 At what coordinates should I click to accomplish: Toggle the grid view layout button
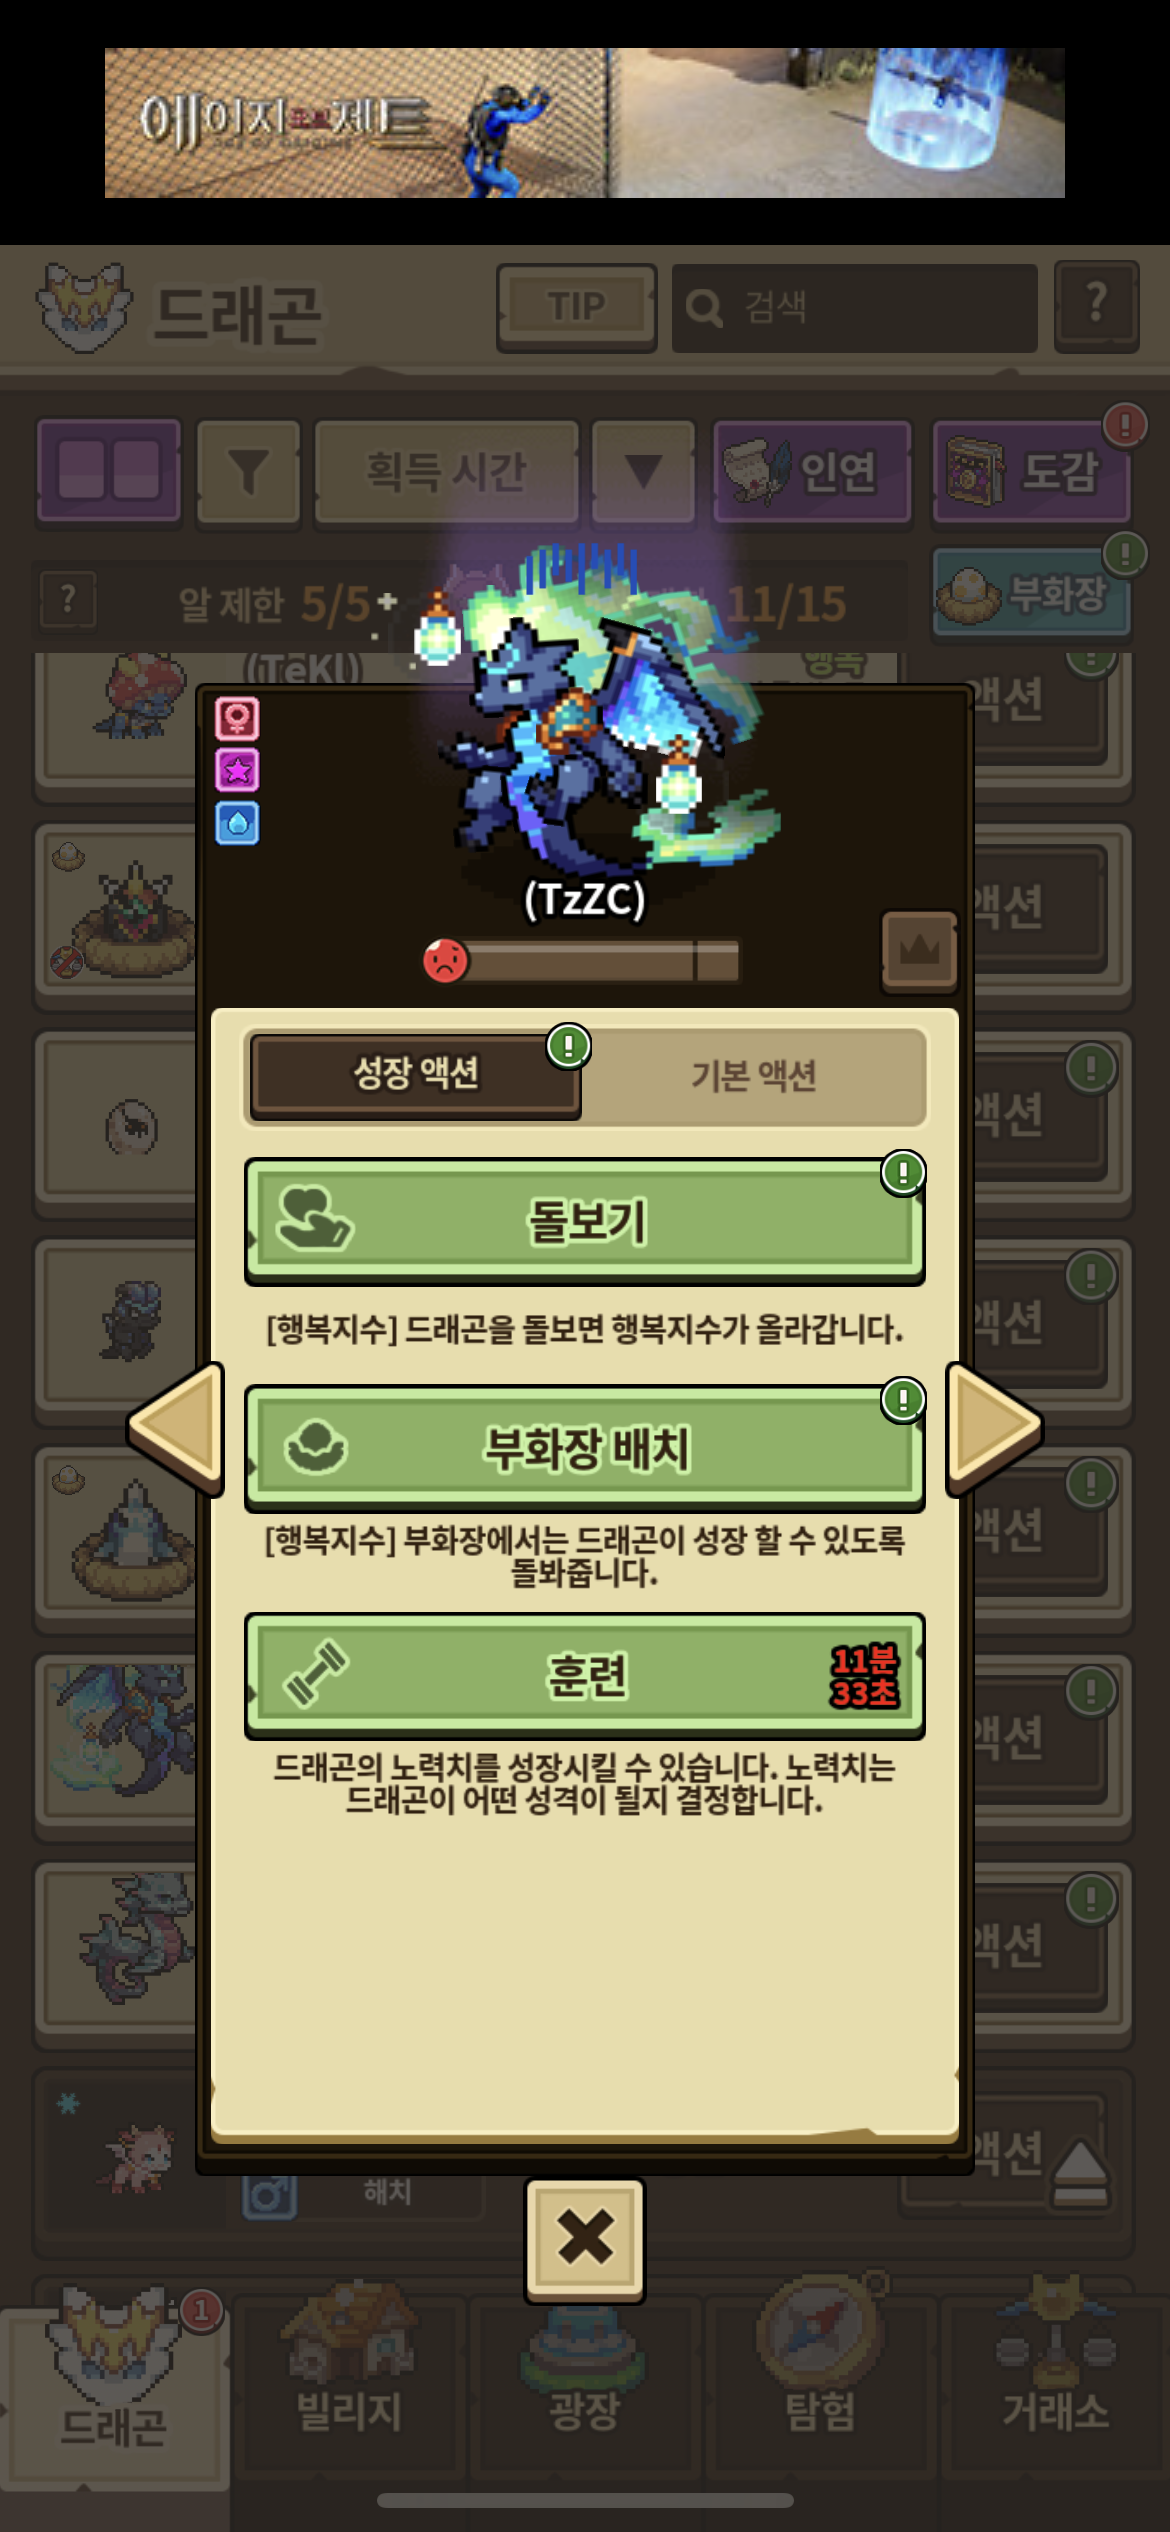[x=109, y=471]
